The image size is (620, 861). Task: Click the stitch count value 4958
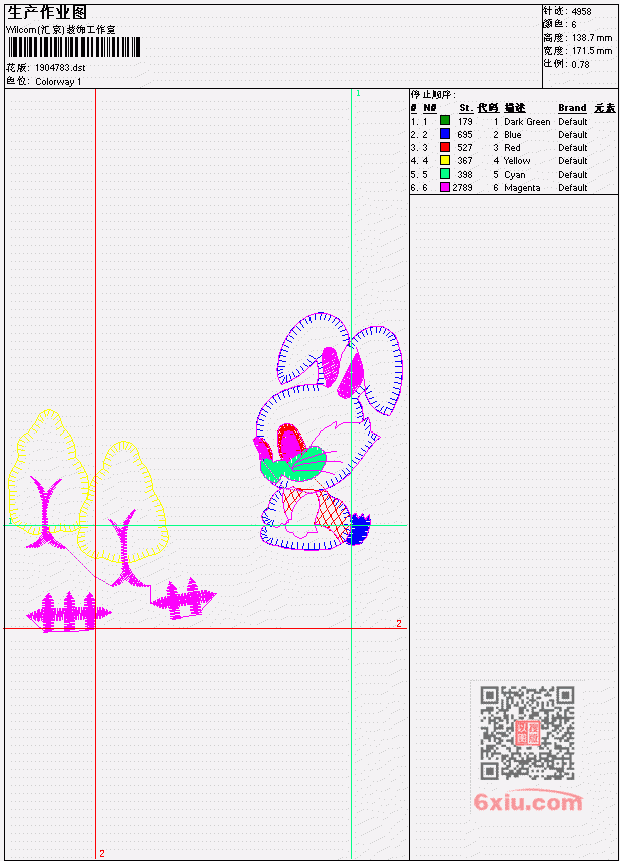(x=582, y=11)
